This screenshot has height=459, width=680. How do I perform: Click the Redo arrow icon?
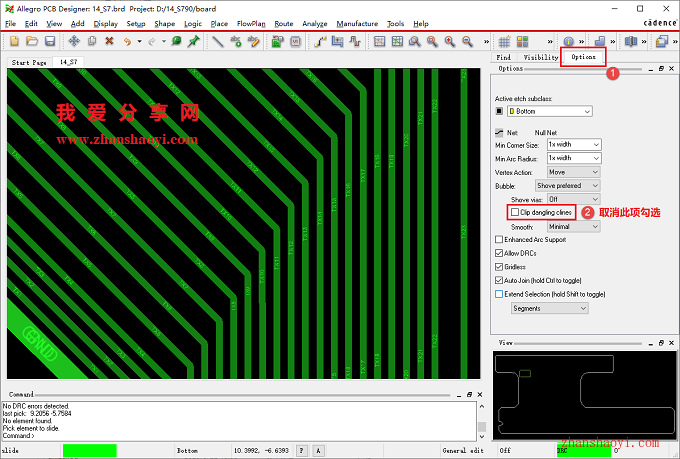click(x=151, y=41)
